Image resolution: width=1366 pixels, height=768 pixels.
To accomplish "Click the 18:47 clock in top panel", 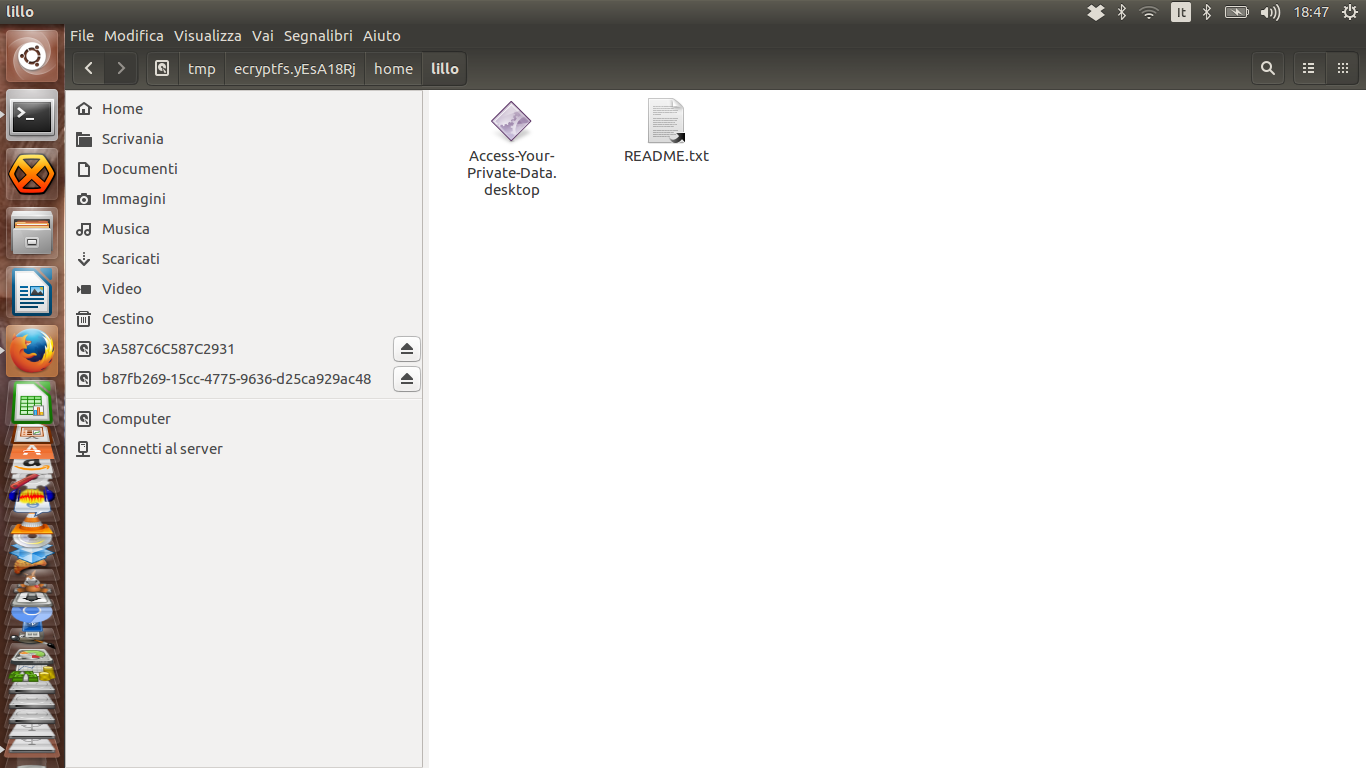I will [x=1311, y=12].
